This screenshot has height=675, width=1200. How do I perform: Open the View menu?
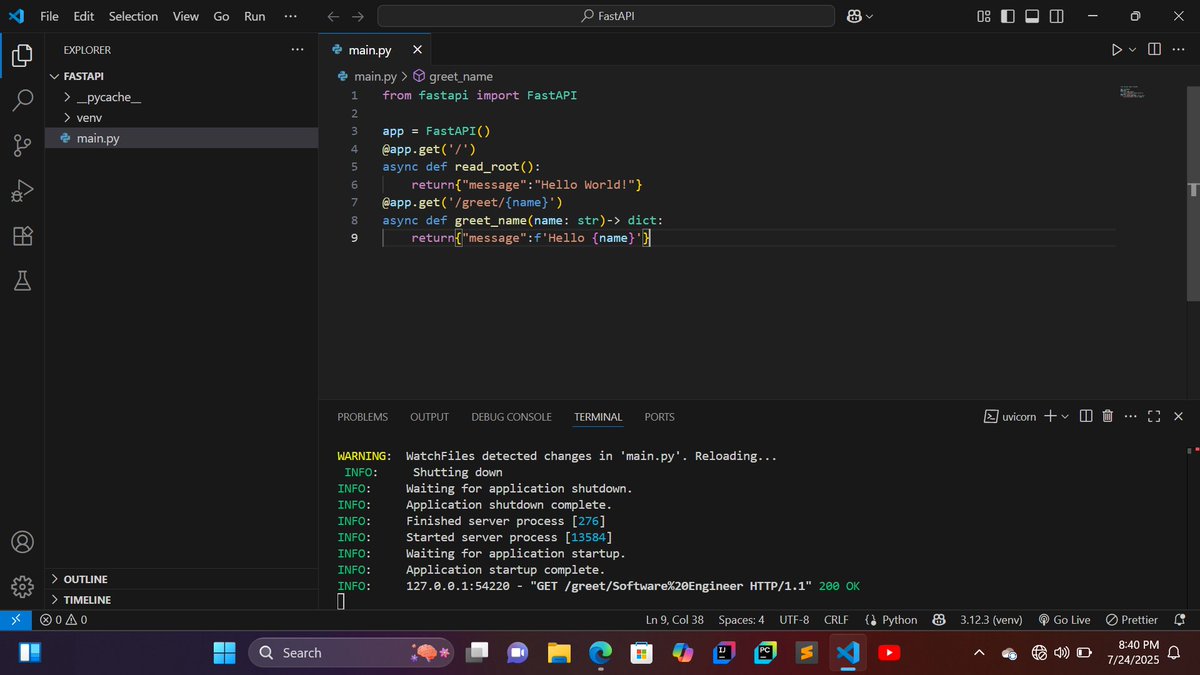click(185, 16)
